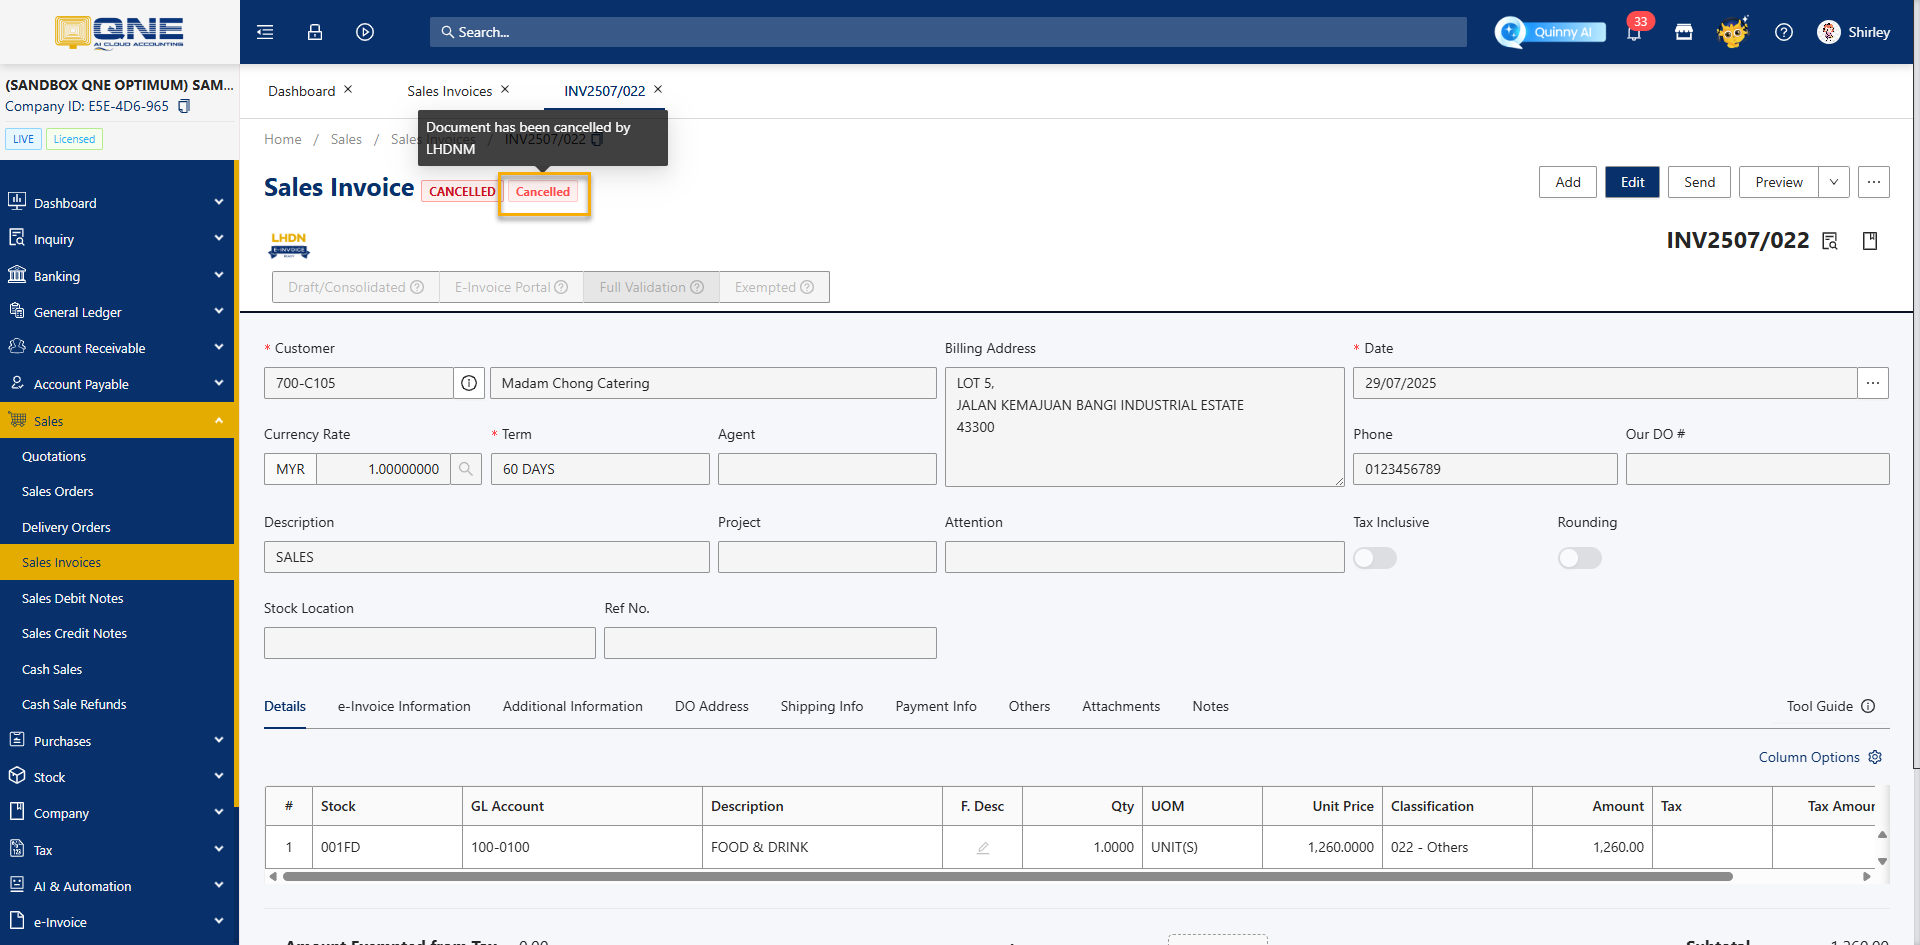Viewport: 1920px width, 945px height.
Task: Click the global Search field
Action: (948, 32)
